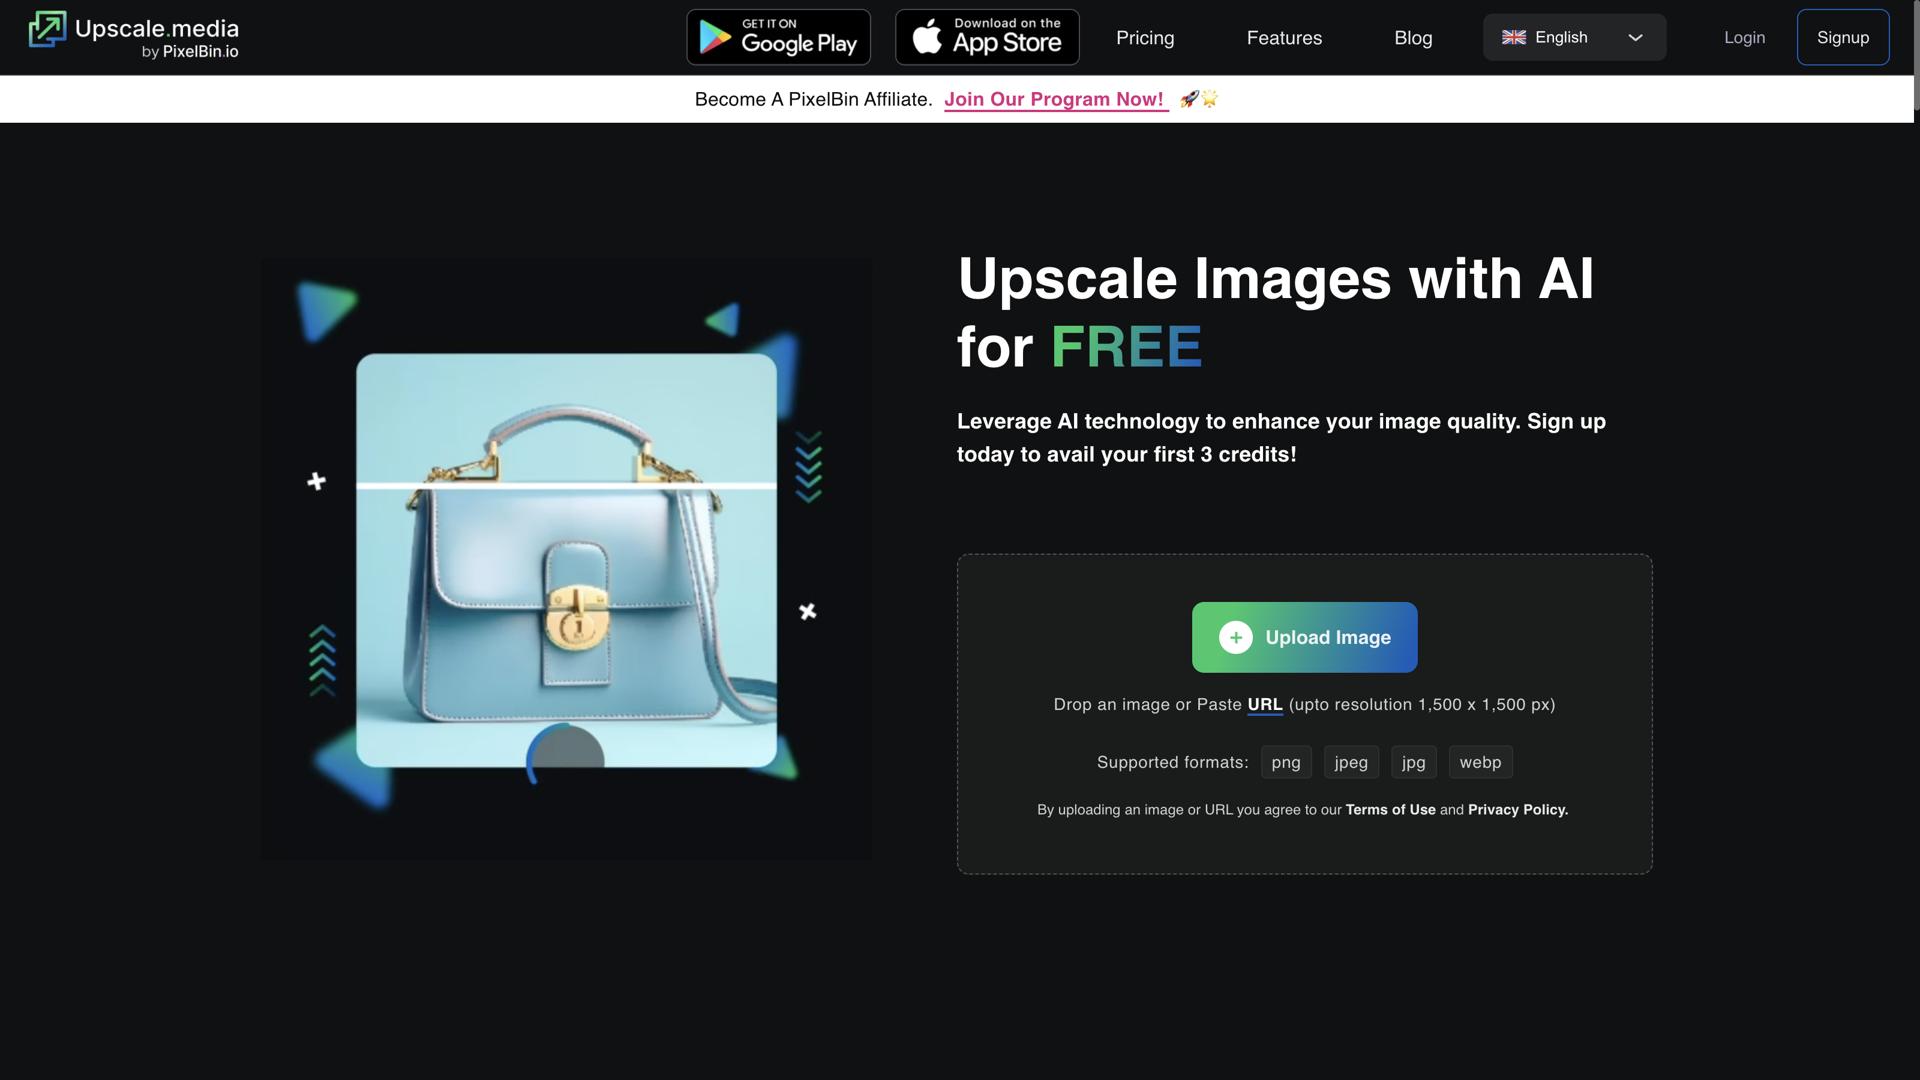Click the Paste URL link
The image size is (1920, 1080).
1264,705
